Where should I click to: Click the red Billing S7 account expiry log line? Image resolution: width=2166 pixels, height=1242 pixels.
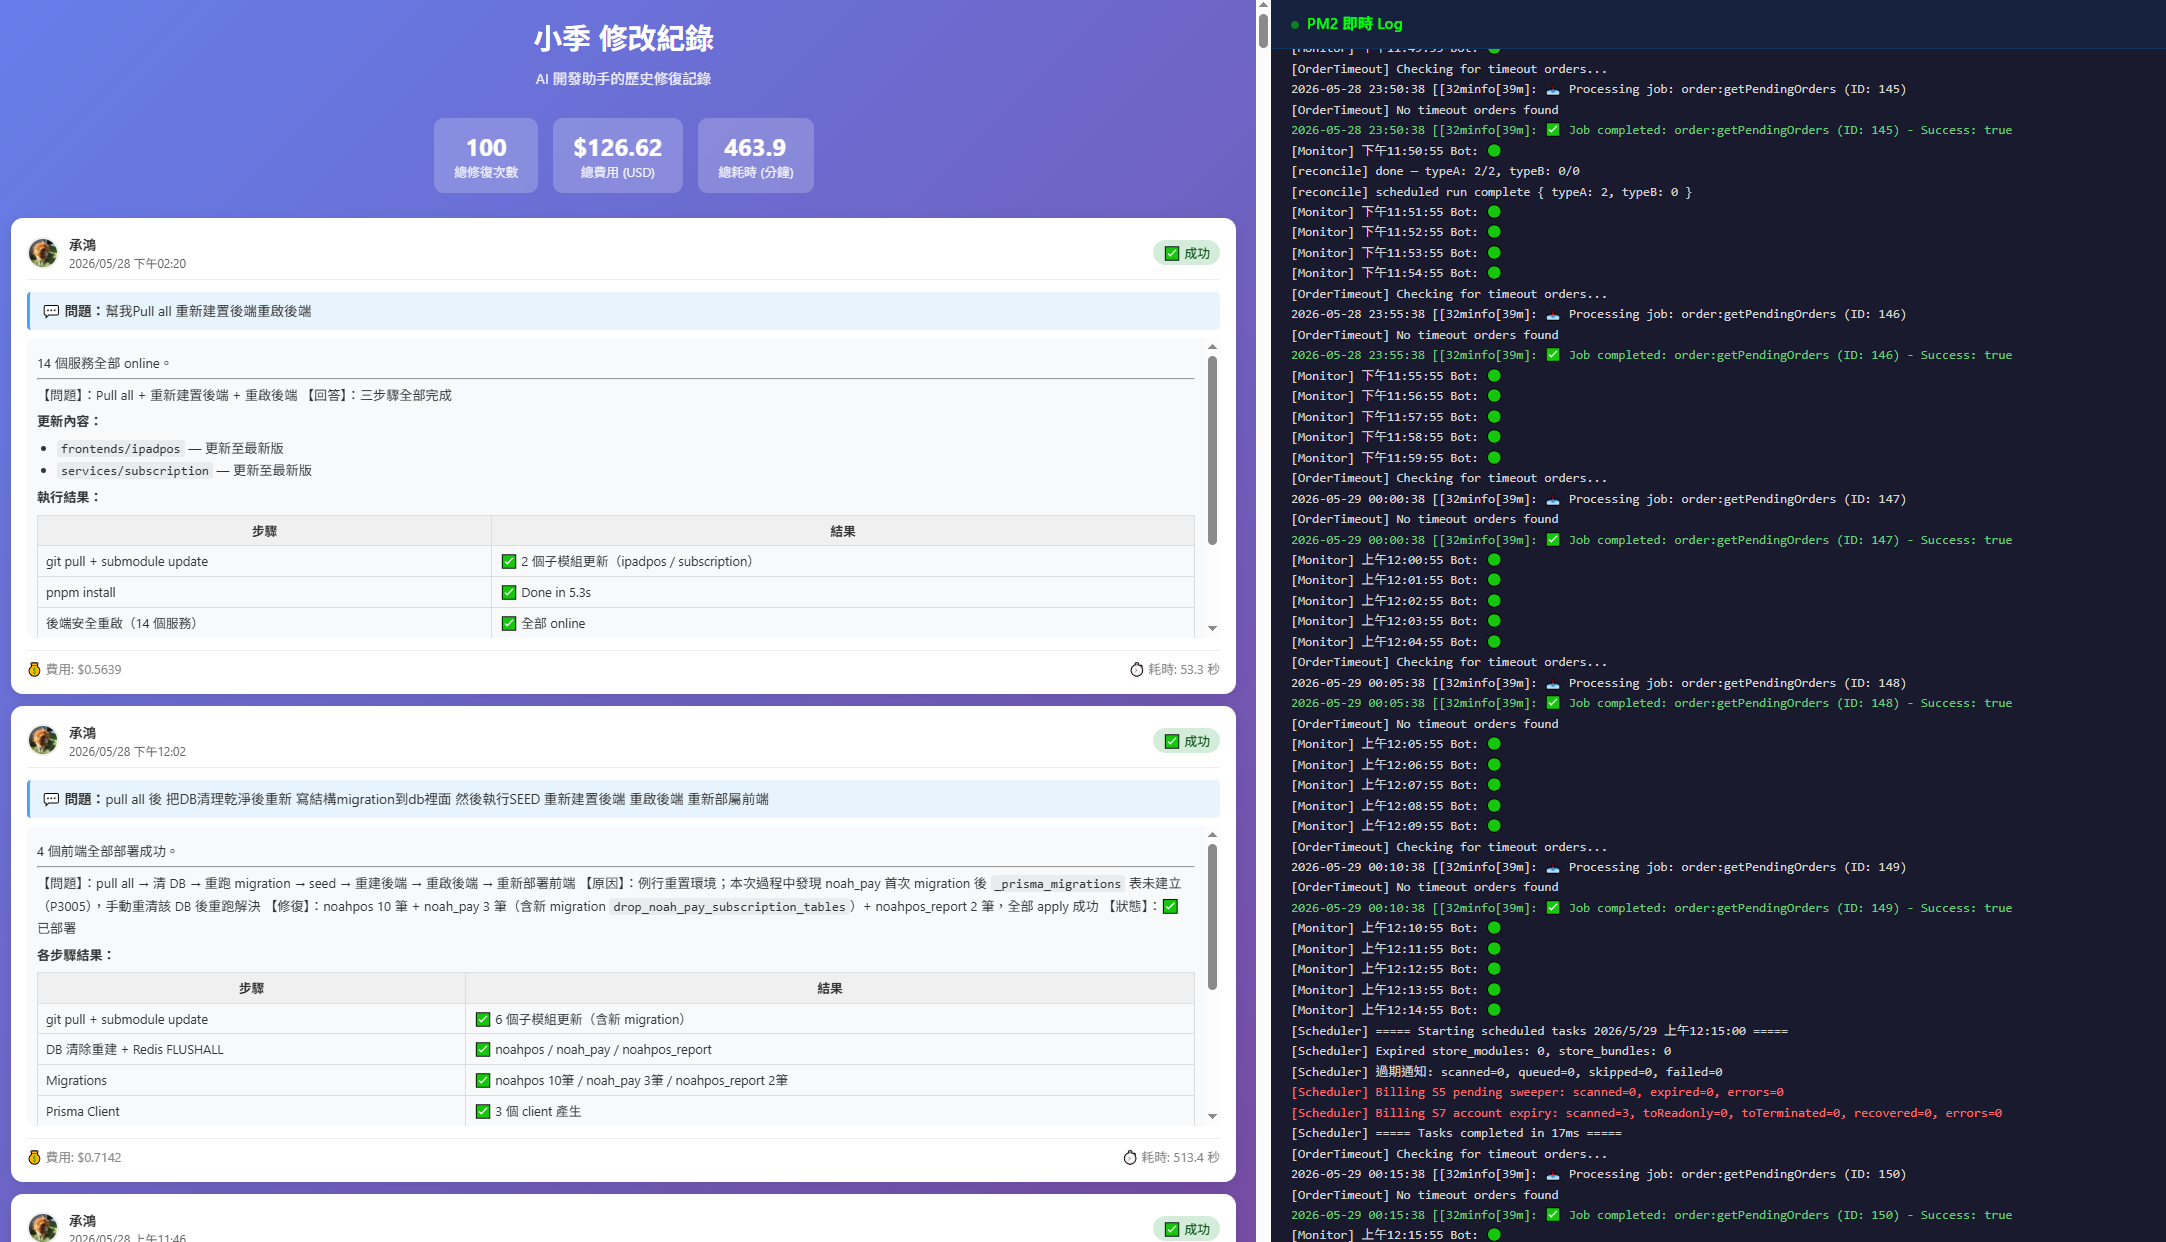[1646, 1113]
